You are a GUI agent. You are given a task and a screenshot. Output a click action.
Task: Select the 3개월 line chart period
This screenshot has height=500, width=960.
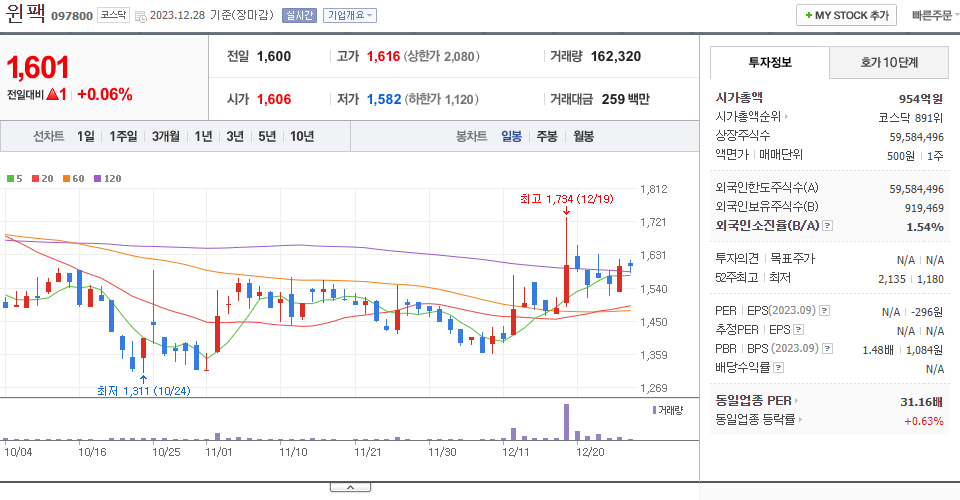[166, 136]
